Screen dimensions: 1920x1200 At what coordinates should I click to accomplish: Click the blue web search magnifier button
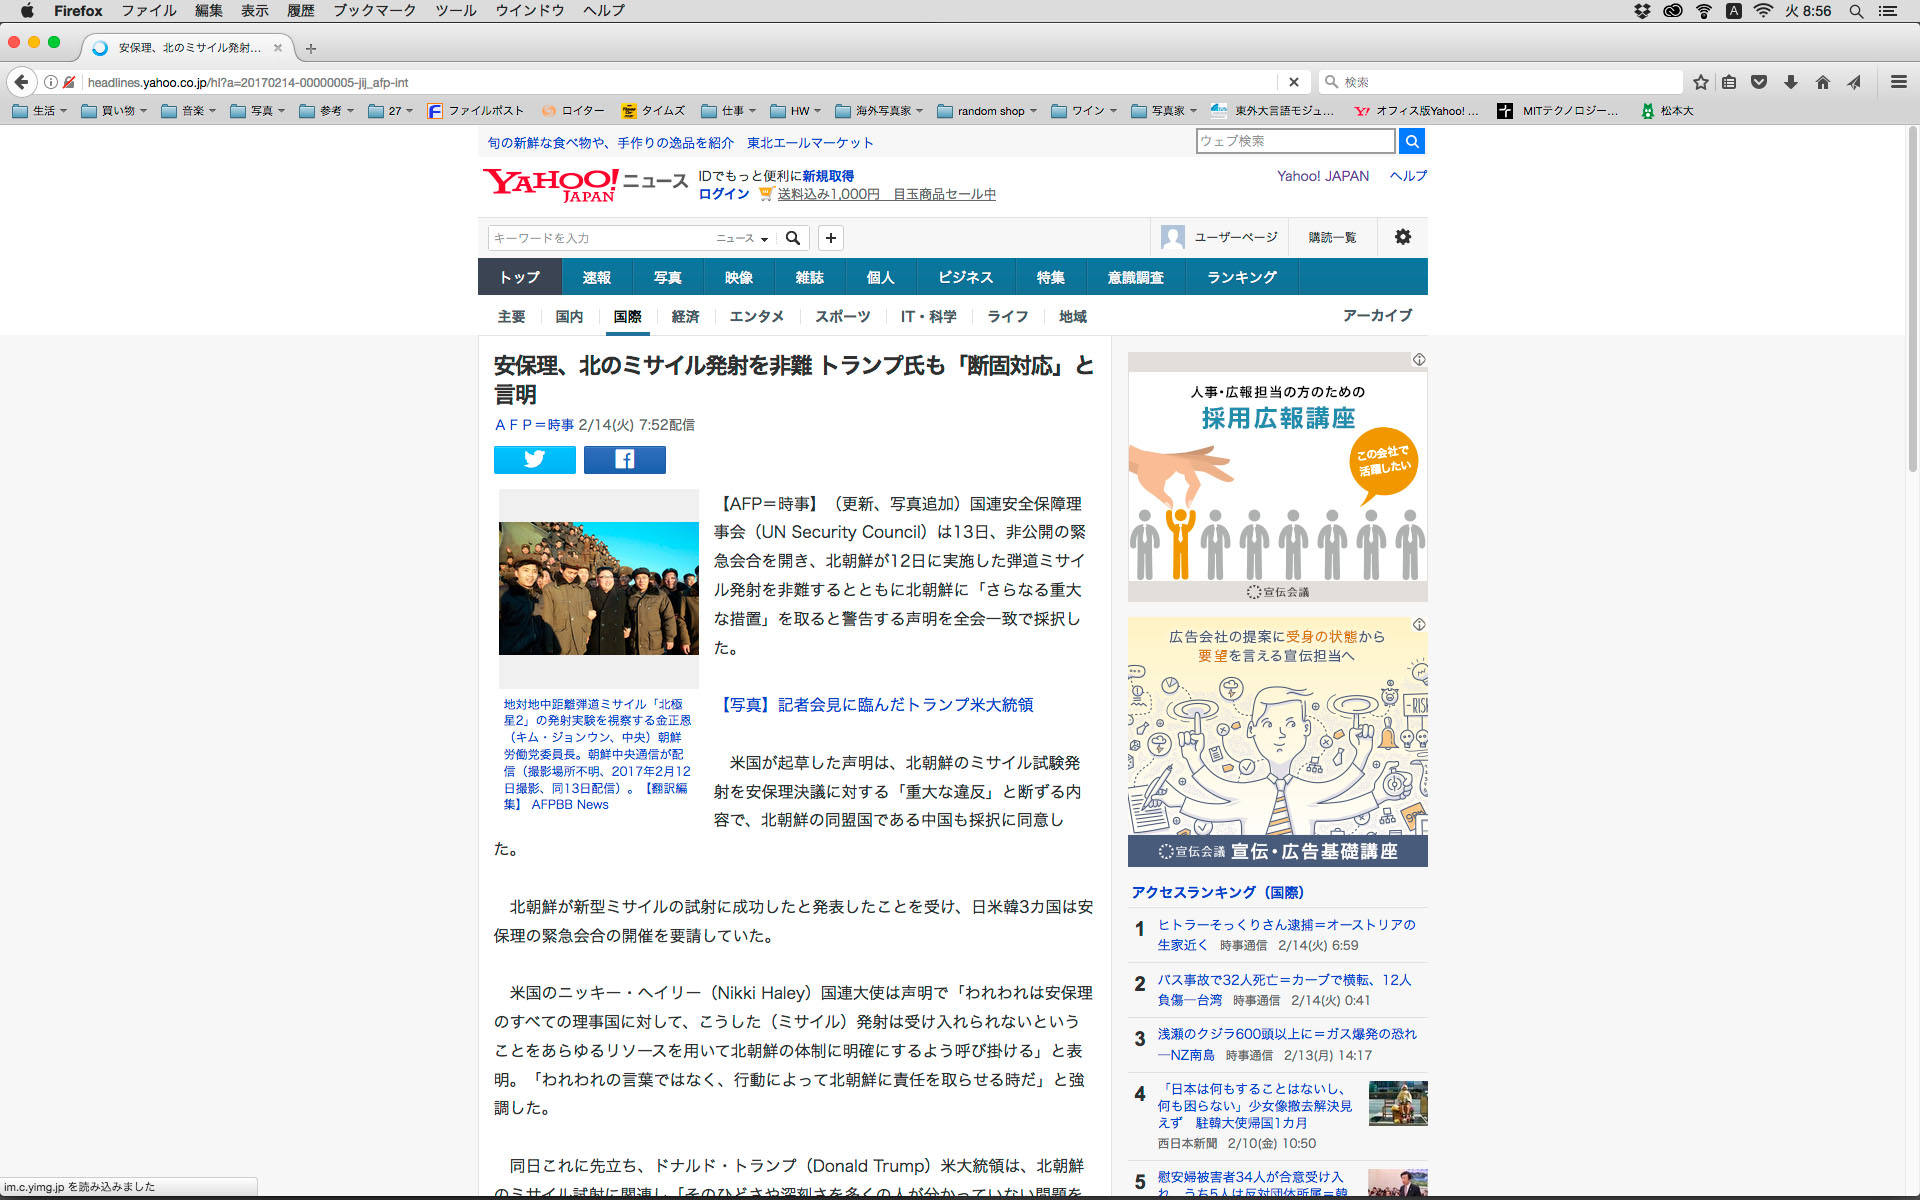1411,141
